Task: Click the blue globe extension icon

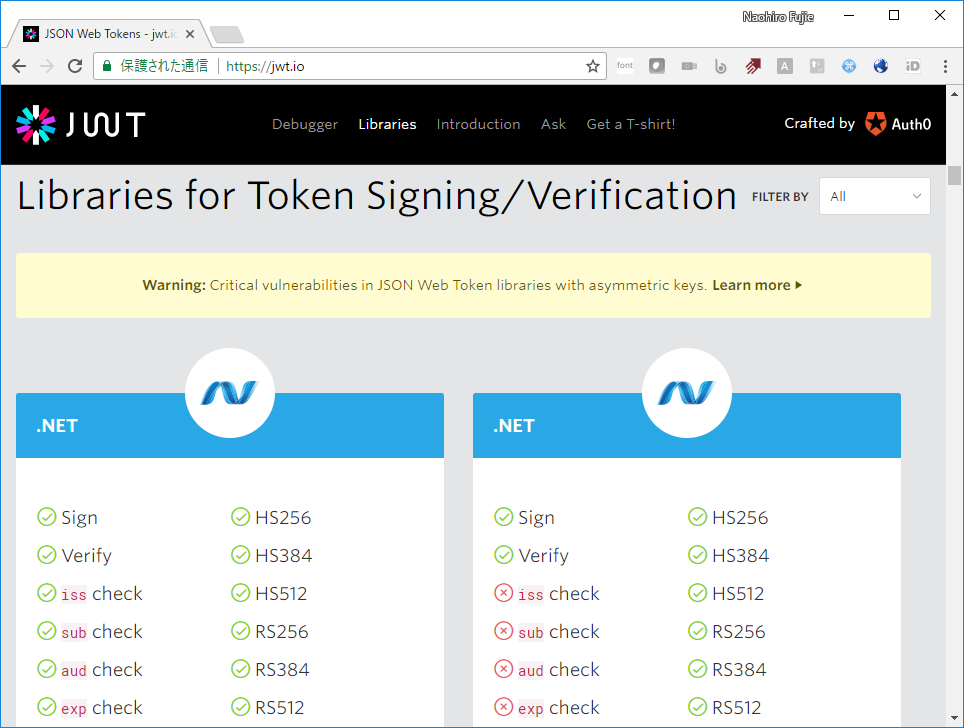Action: click(881, 66)
